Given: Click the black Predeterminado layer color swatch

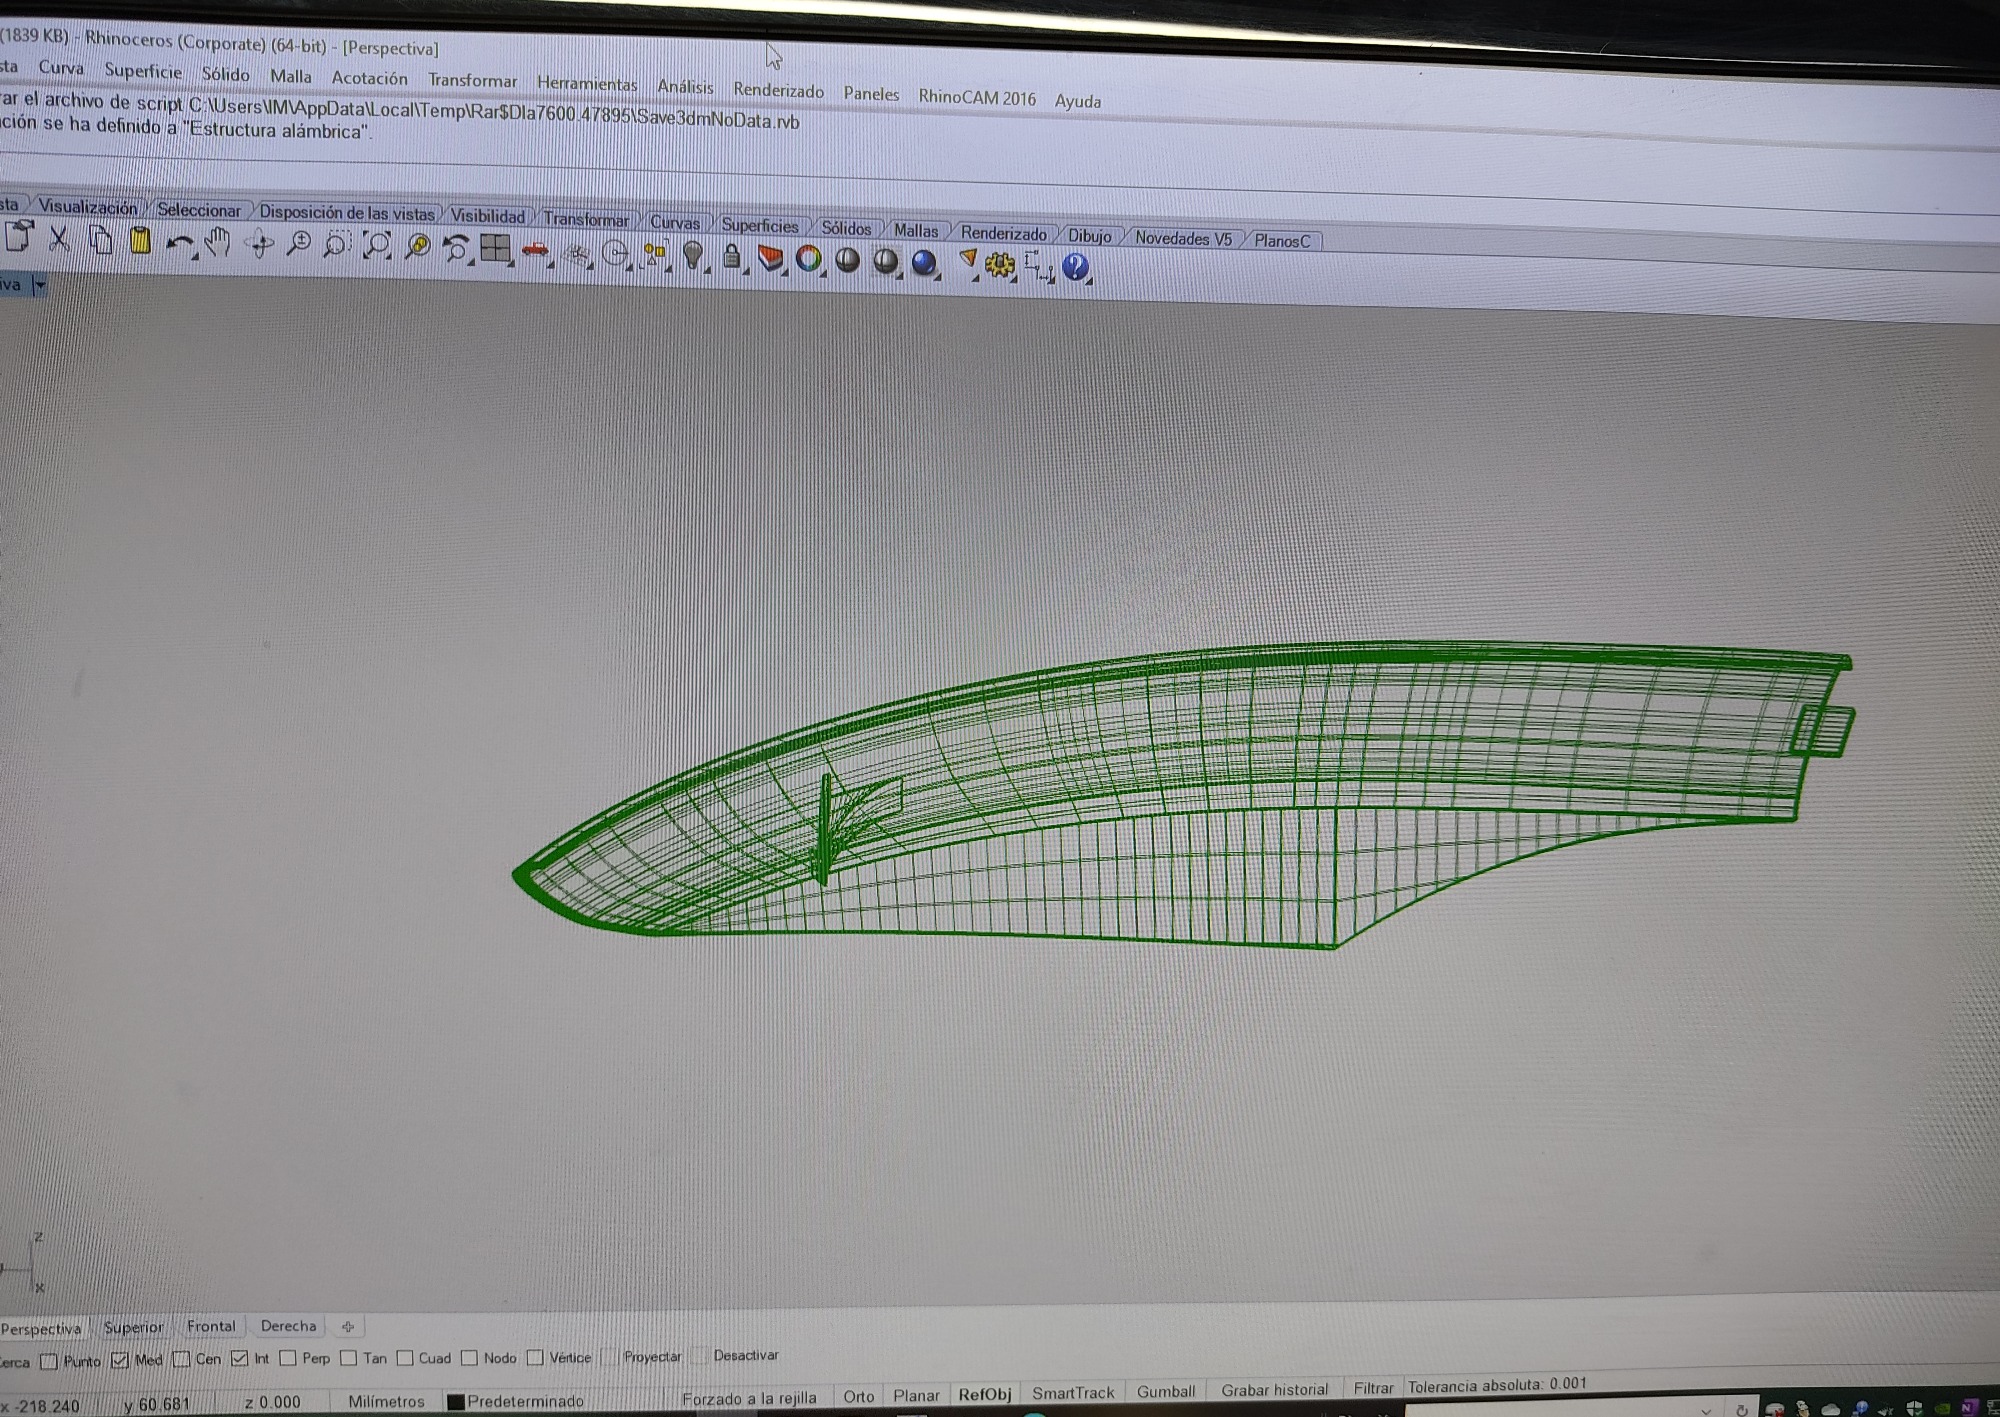Looking at the screenshot, I should (x=455, y=1402).
